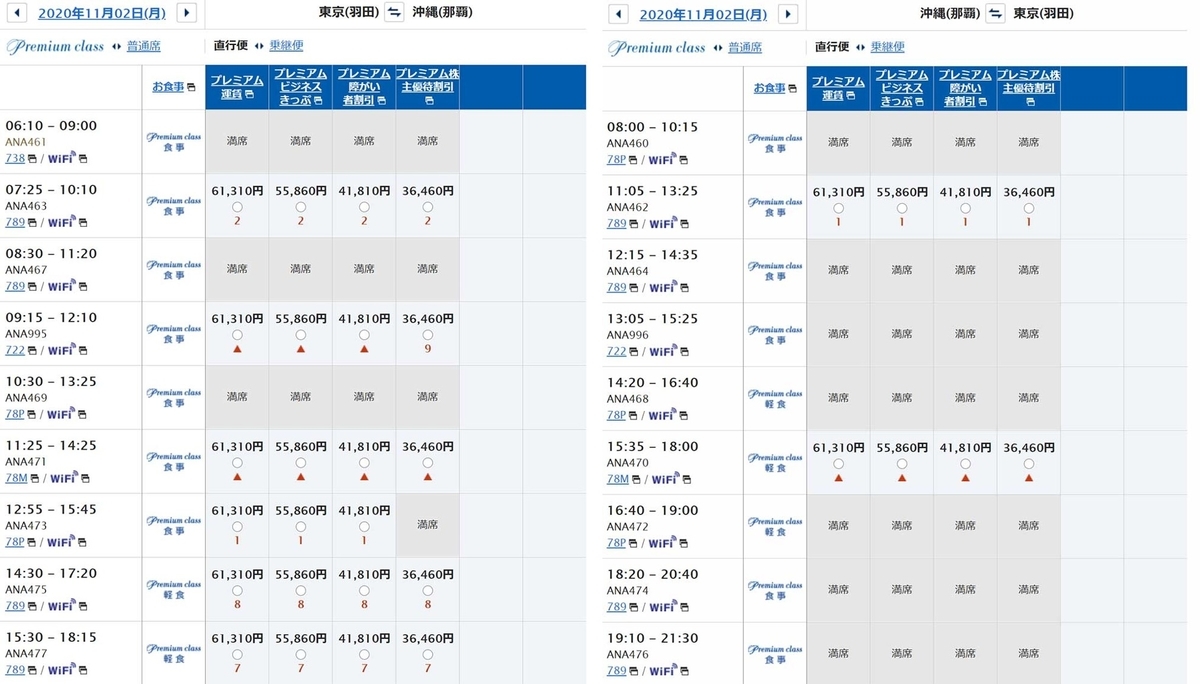Click WiFi icon for flight ANA467
Viewport: 1200px width, 684px height.
coord(61,286)
